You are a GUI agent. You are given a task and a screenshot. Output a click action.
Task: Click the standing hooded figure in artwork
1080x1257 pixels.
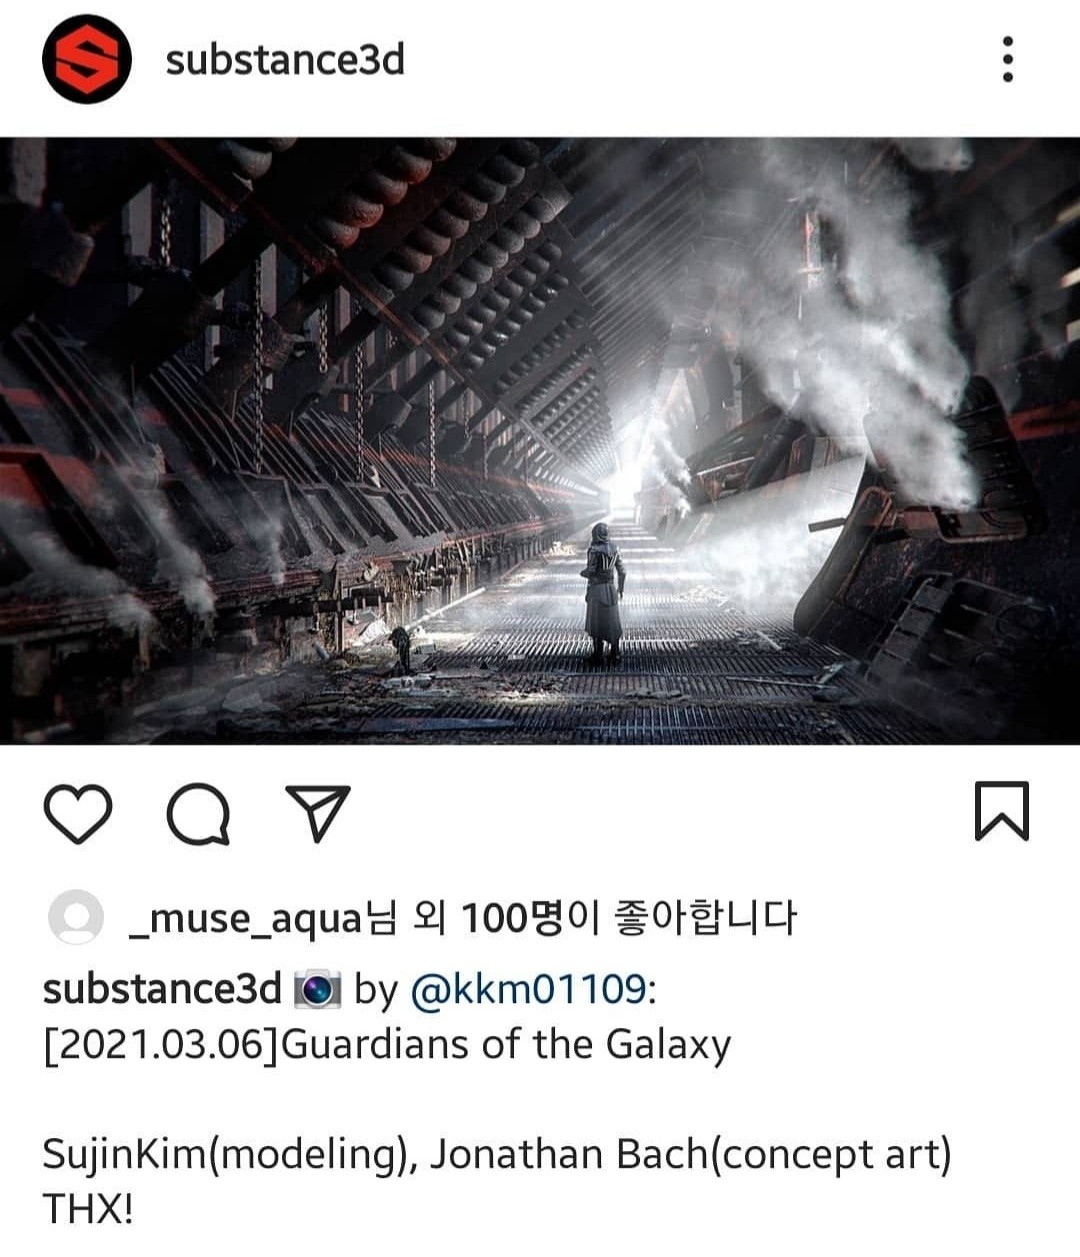click(604, 593)
